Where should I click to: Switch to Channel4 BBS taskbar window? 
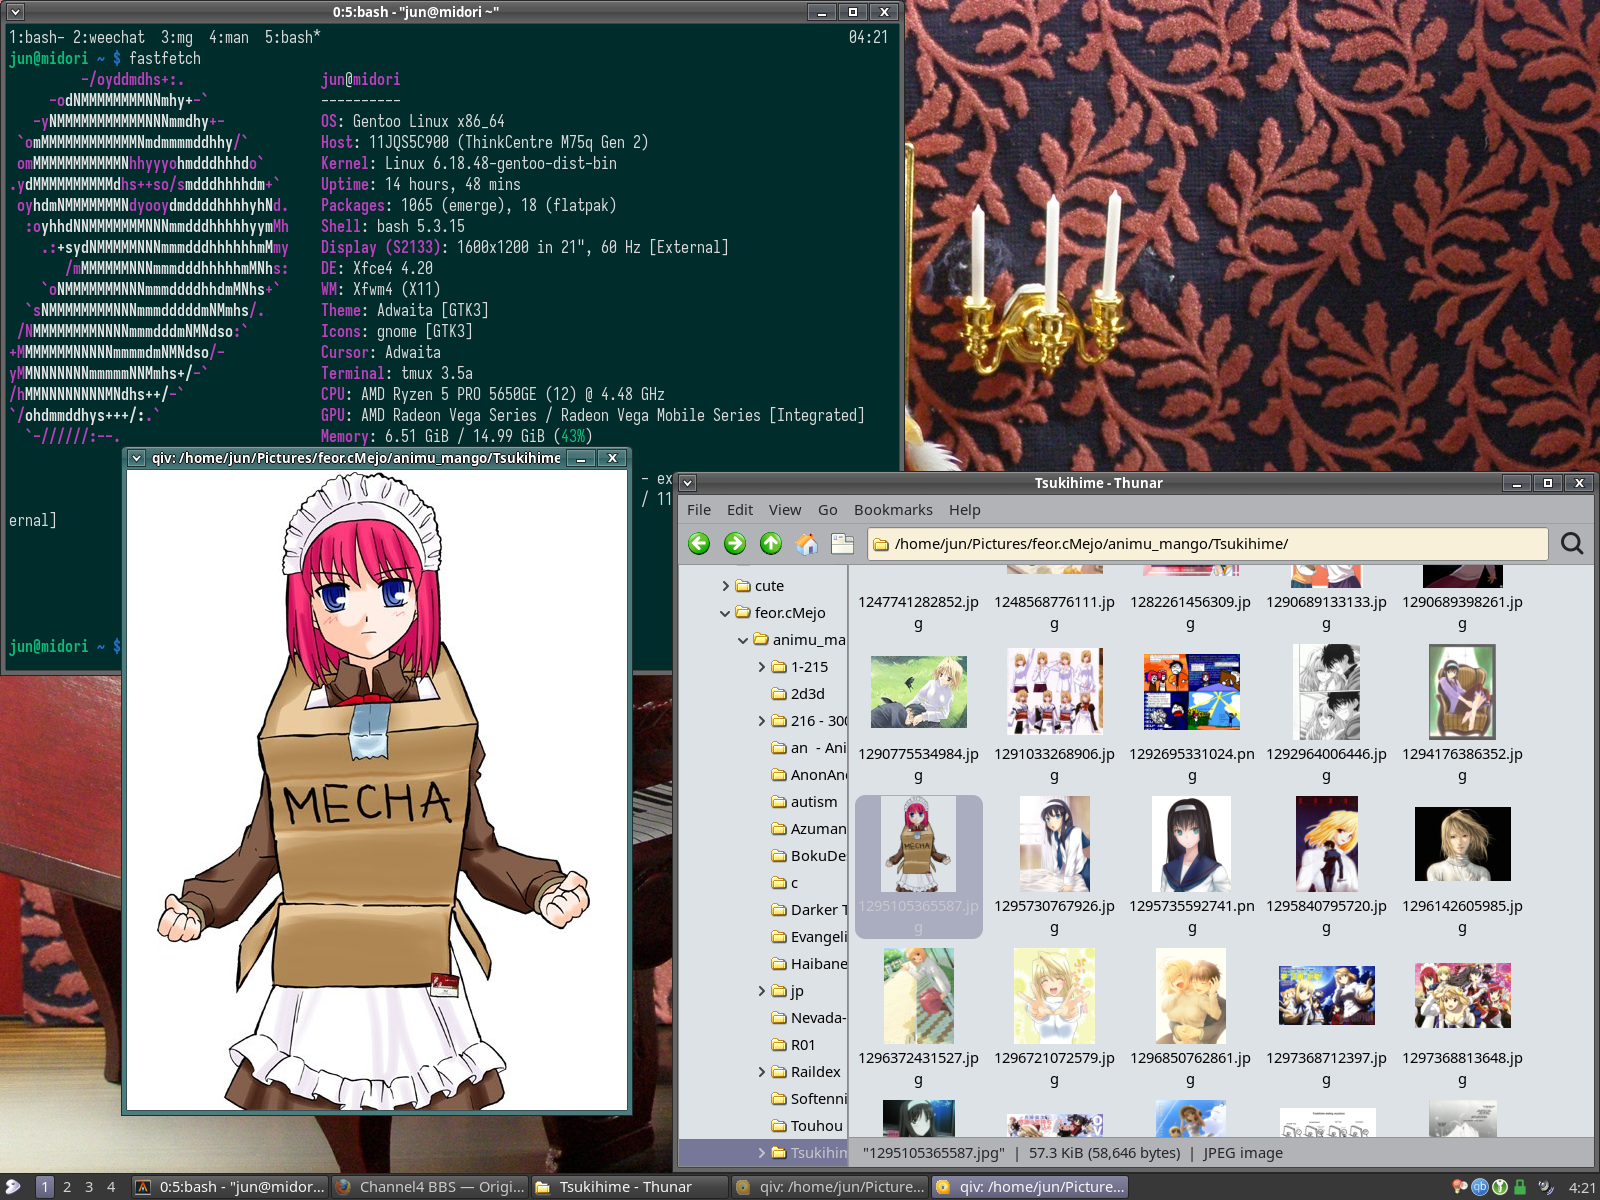[x=430, y=1187]
